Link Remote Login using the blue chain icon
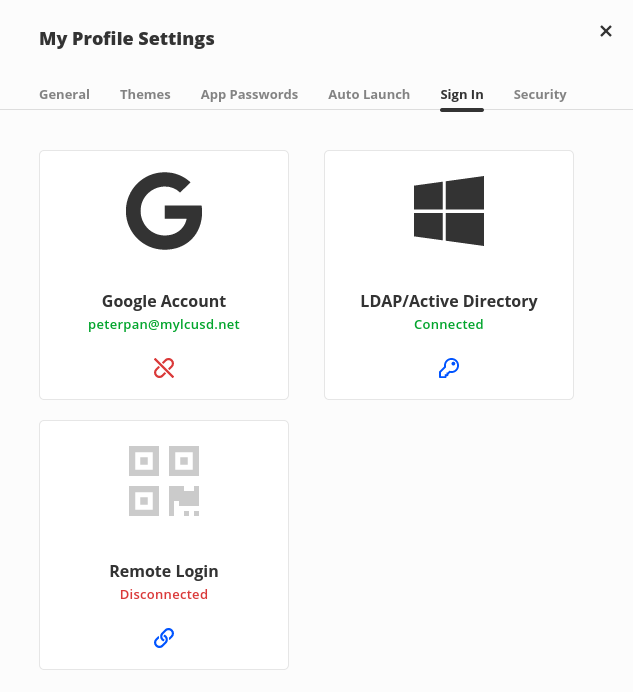Screen dimensions: 633x692 point(164,638)
